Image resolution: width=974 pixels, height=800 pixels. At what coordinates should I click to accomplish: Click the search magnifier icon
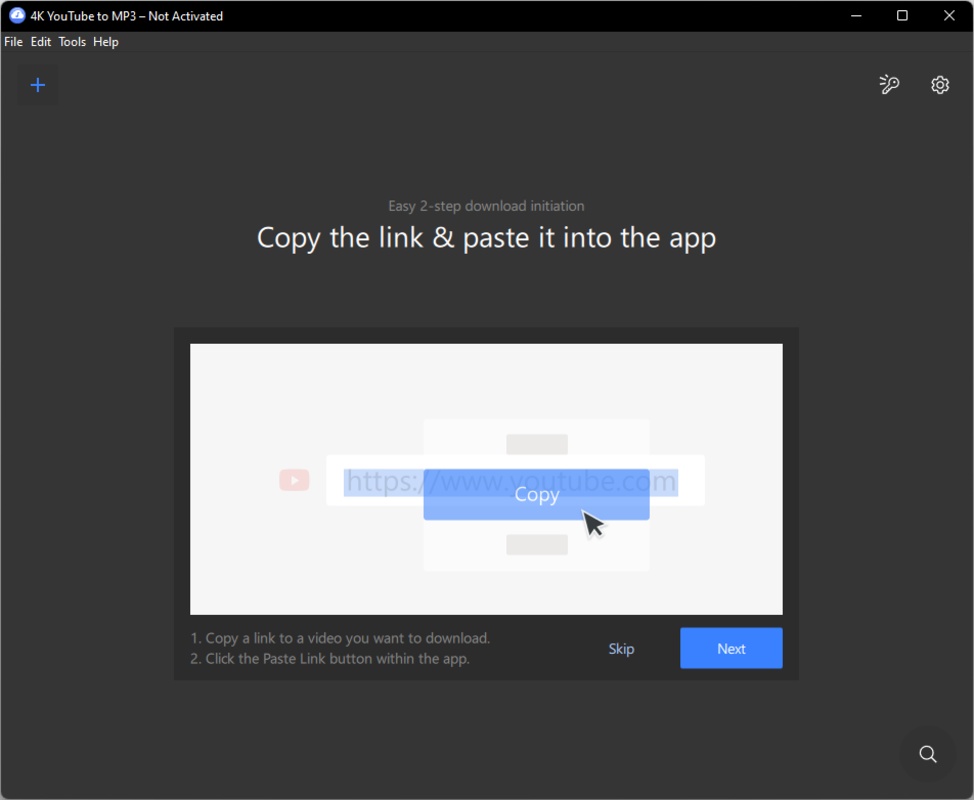927,754
